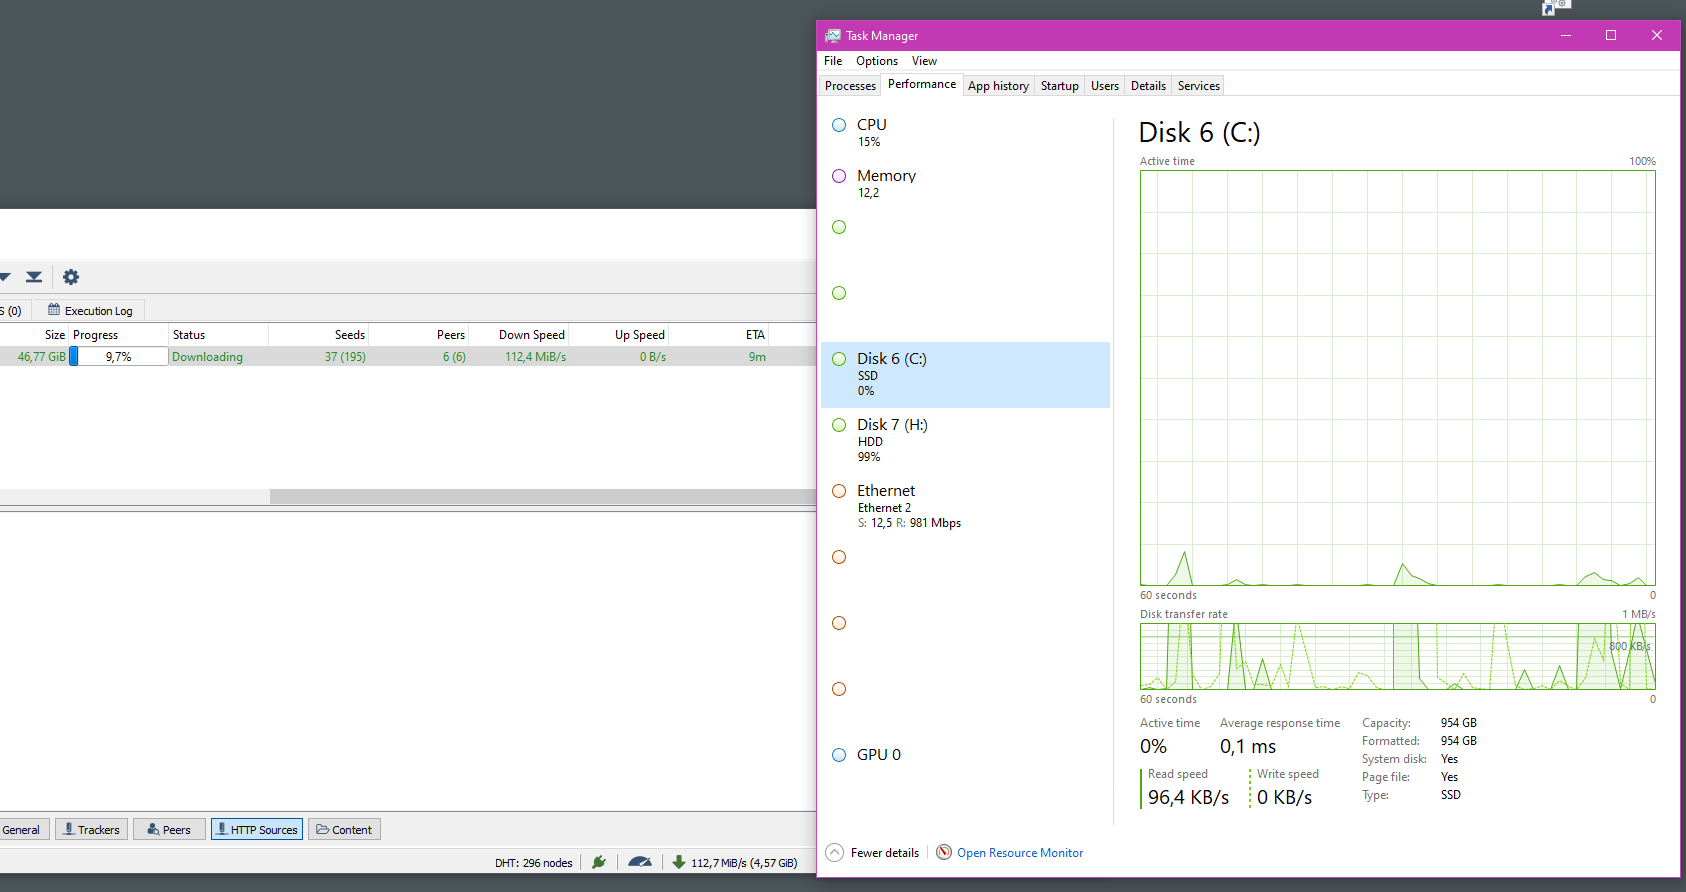
Task: Click the green plug connection status icon
Action: point(599,862)
